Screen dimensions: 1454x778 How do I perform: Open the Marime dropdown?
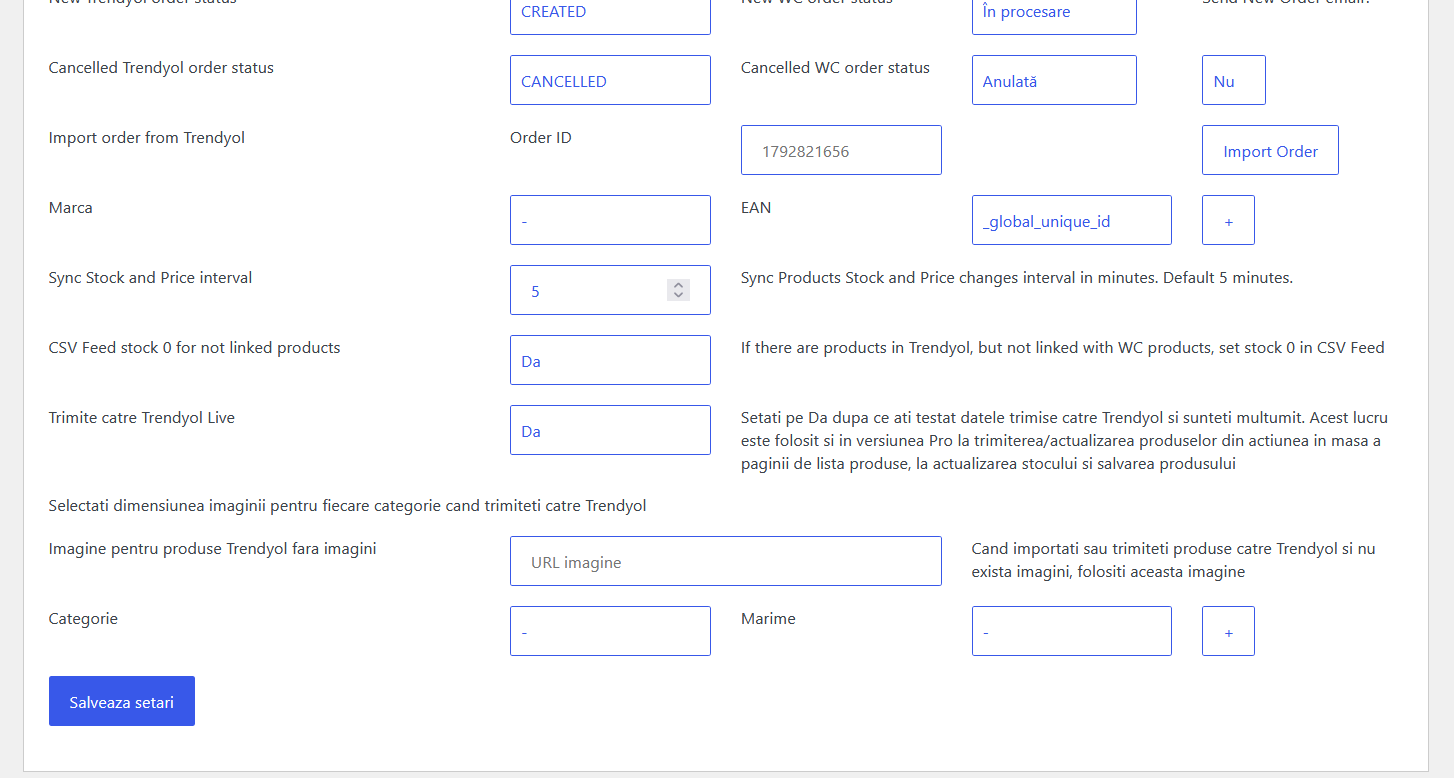click(1071, 631)
